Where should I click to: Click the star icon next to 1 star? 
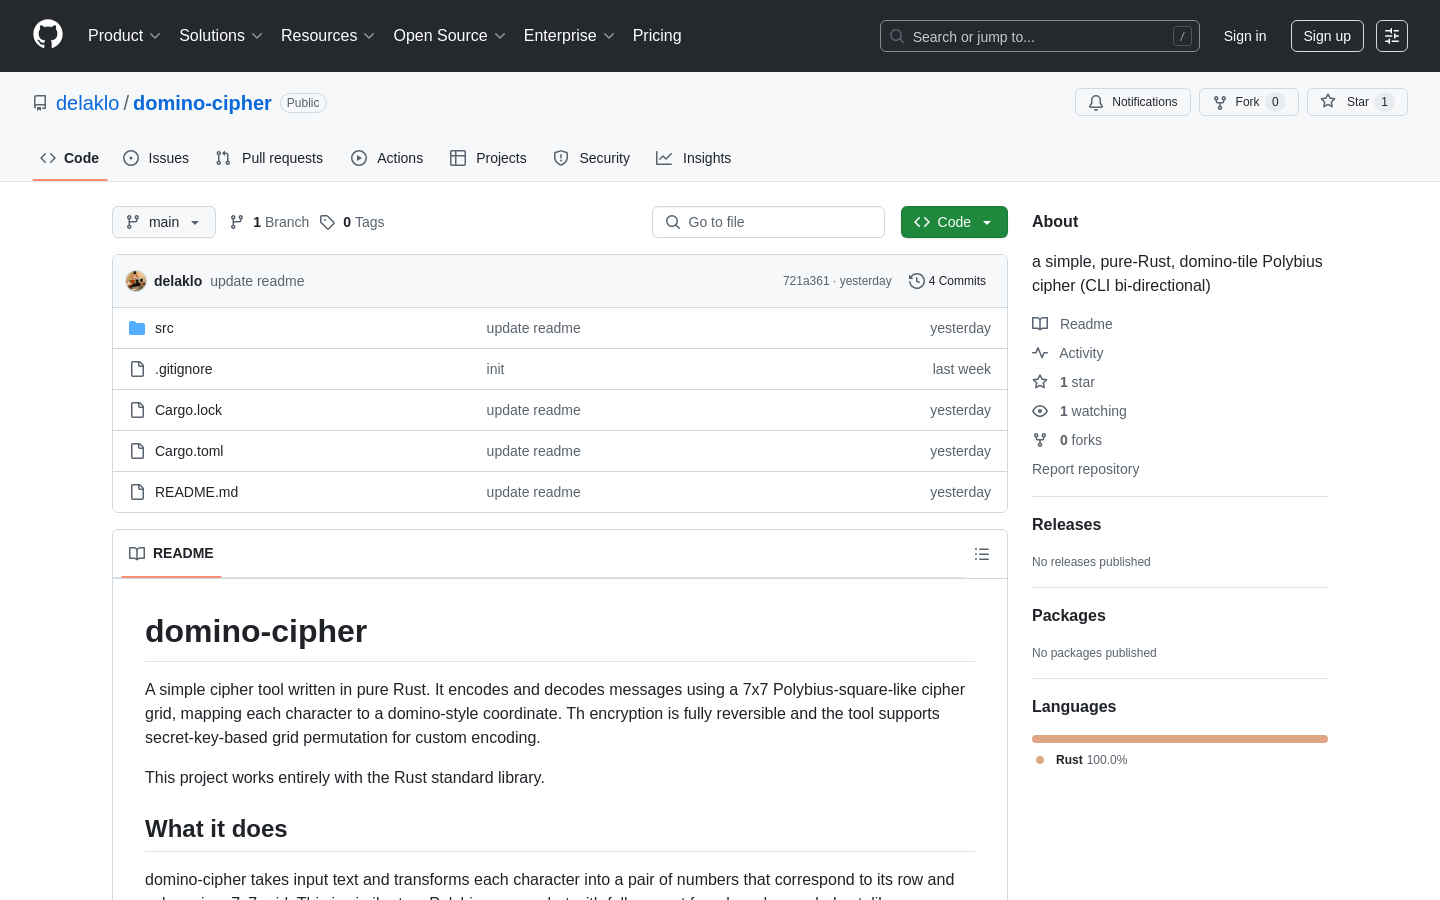coord(1040,382)
